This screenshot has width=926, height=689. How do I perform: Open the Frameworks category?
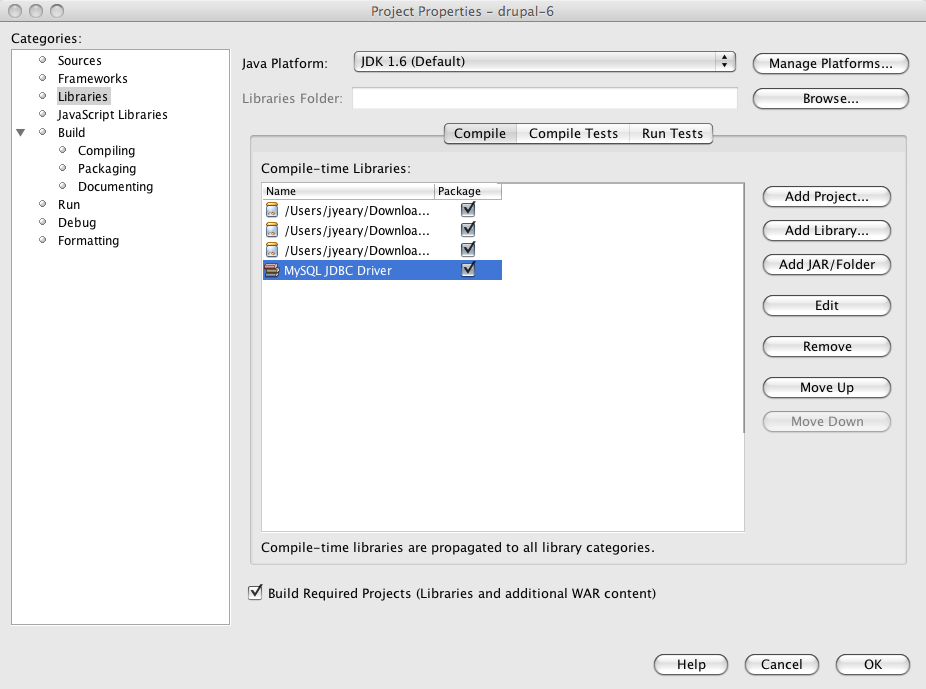(x=93, y=79)
